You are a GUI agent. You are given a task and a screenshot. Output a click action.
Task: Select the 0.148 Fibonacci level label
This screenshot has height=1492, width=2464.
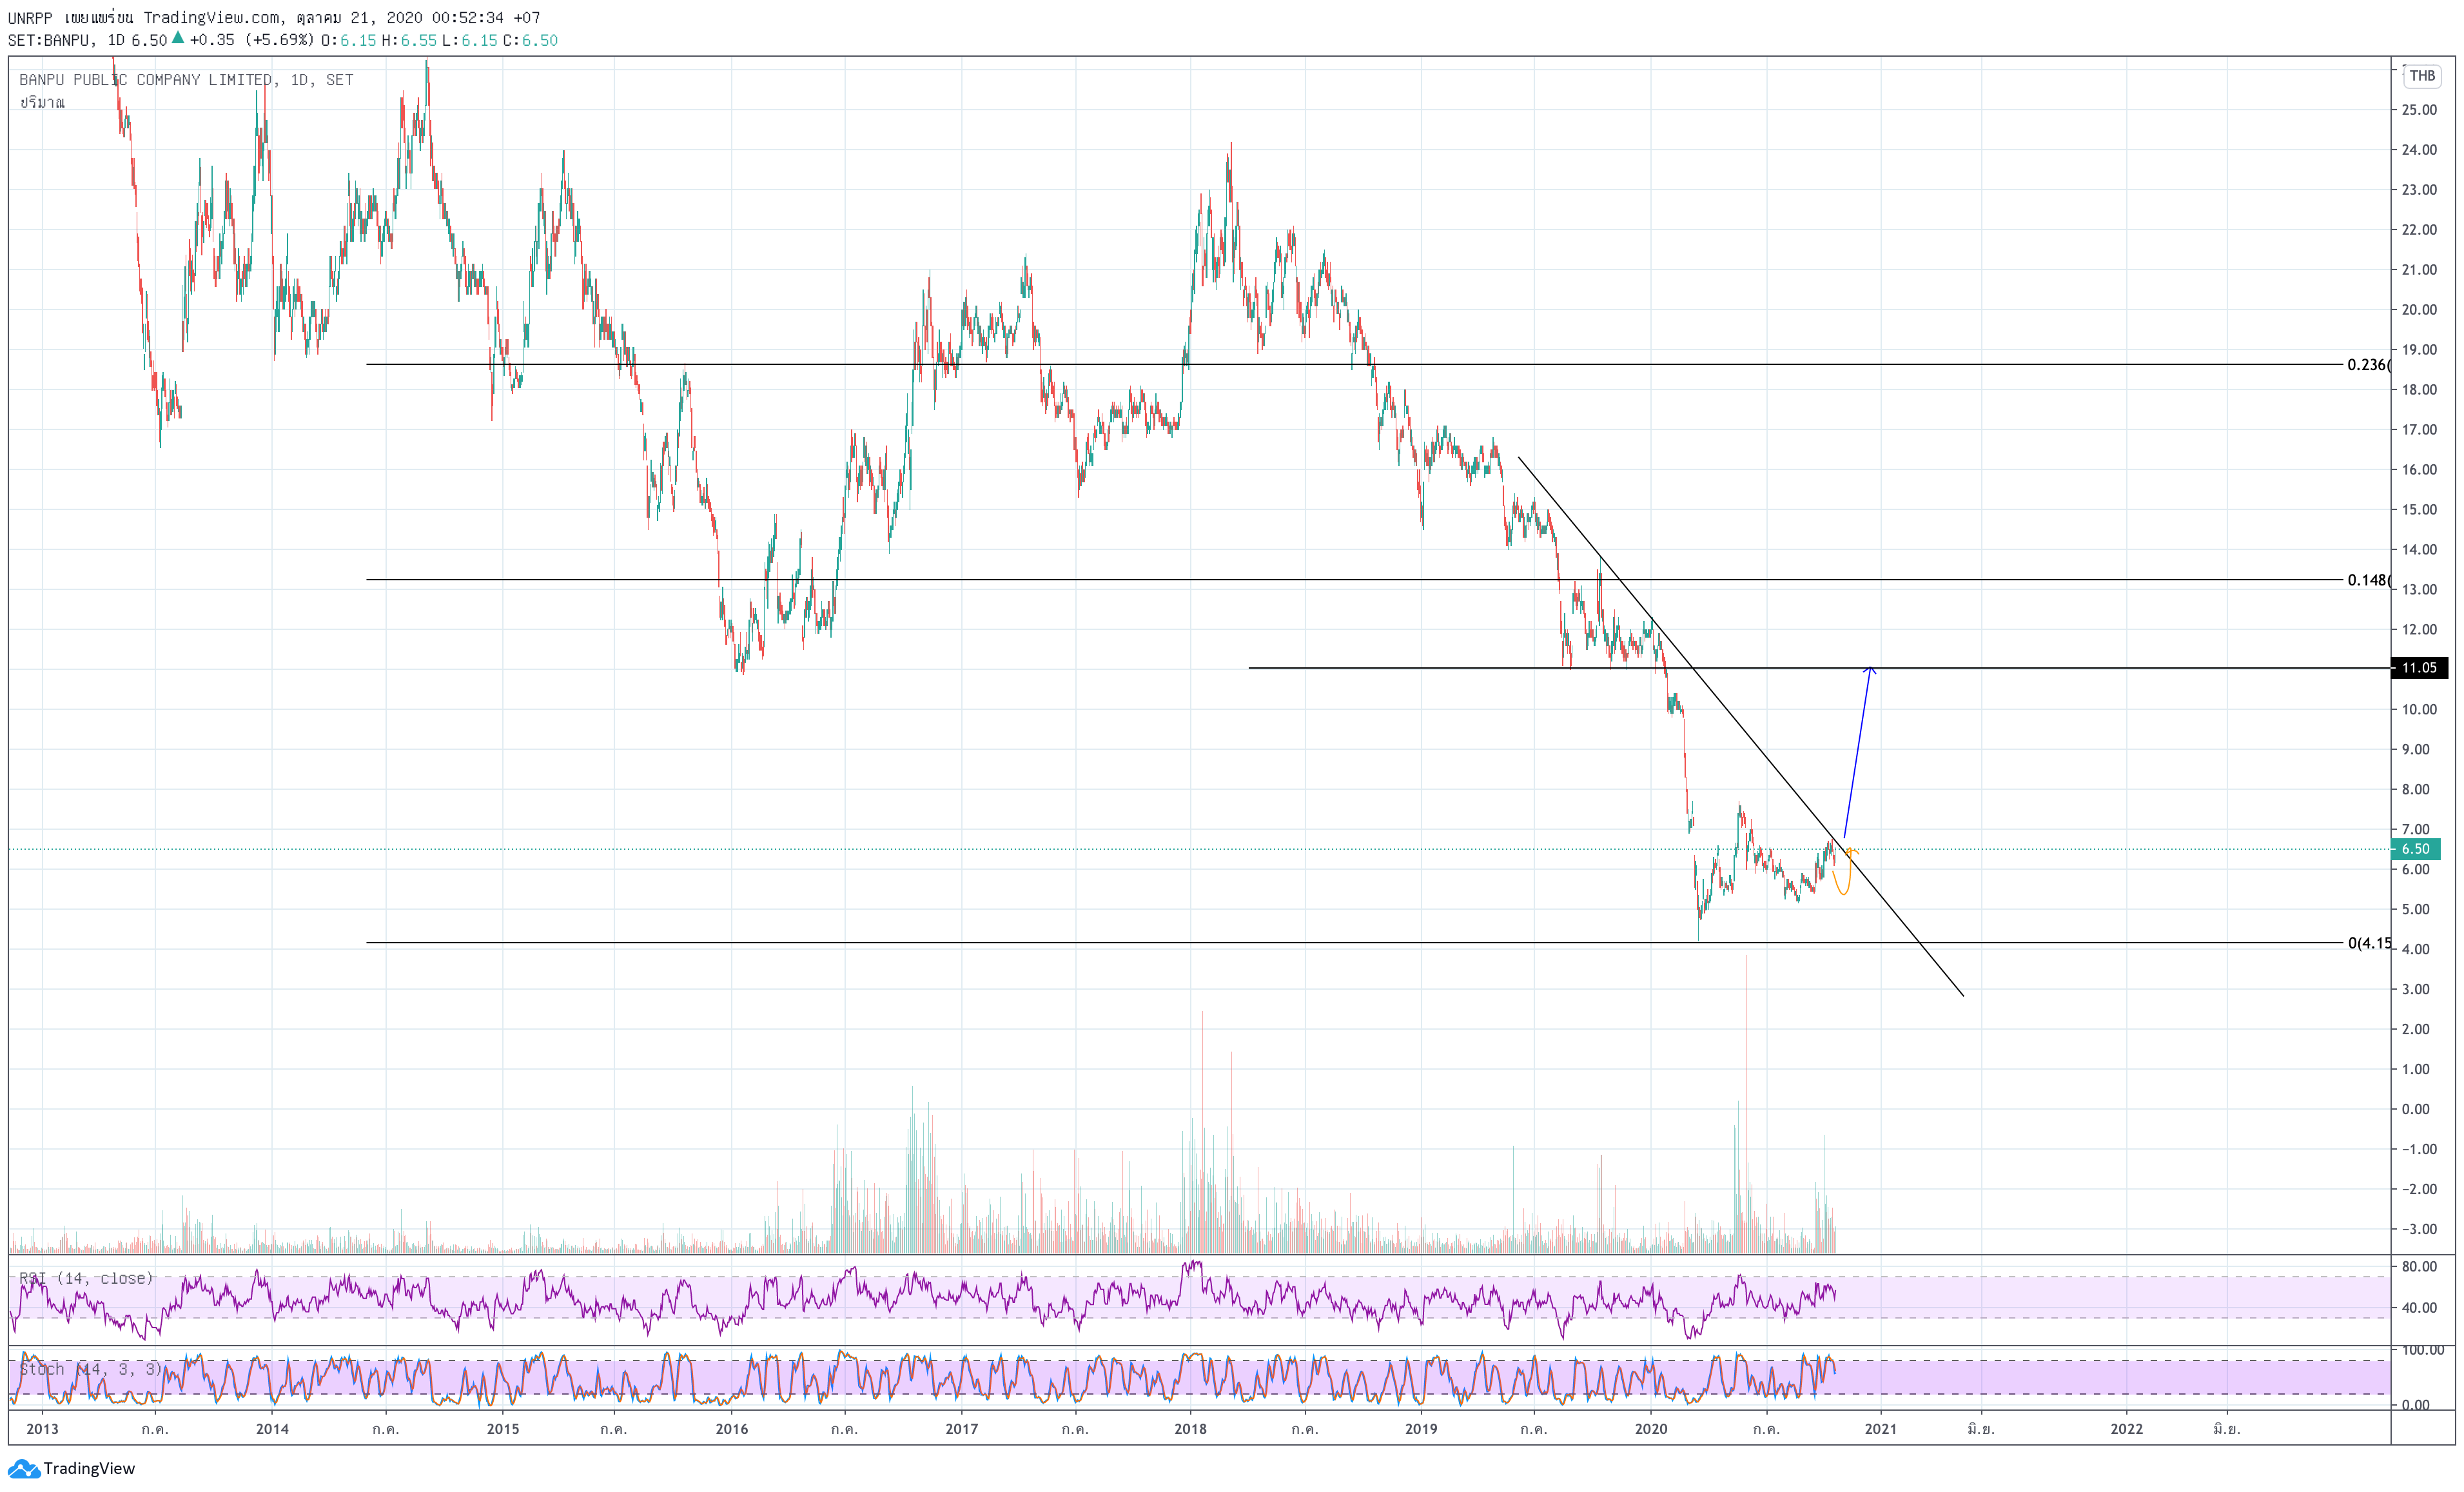[2368, 580]
